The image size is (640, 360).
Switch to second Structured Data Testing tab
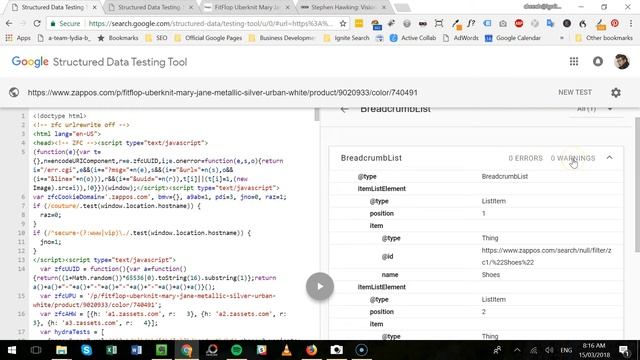click(149, 7)
